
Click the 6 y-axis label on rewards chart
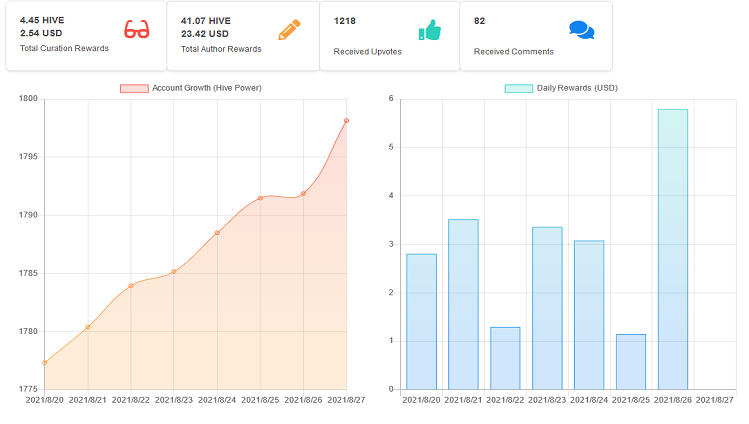pos(391,98)
